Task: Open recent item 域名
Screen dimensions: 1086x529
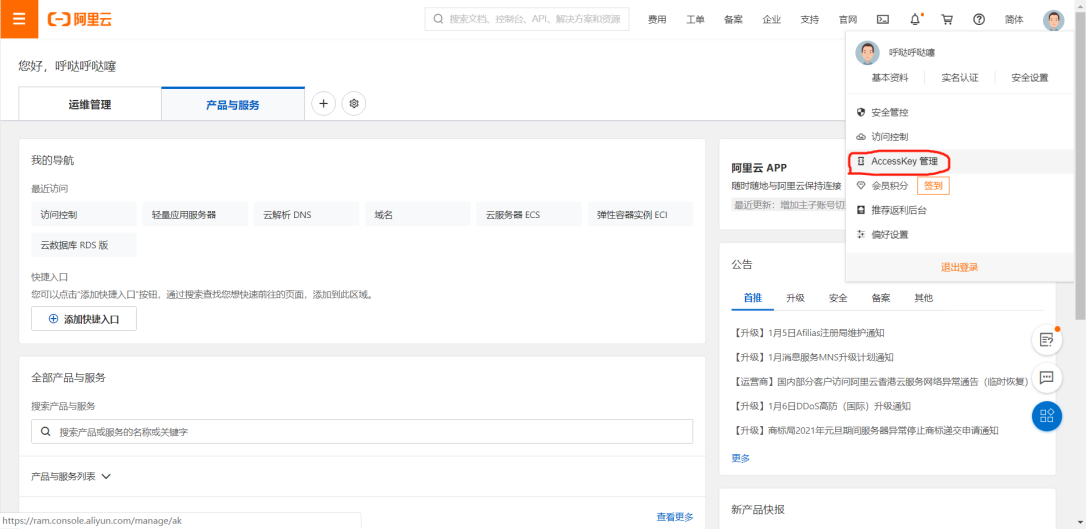Action: point(418,215)
